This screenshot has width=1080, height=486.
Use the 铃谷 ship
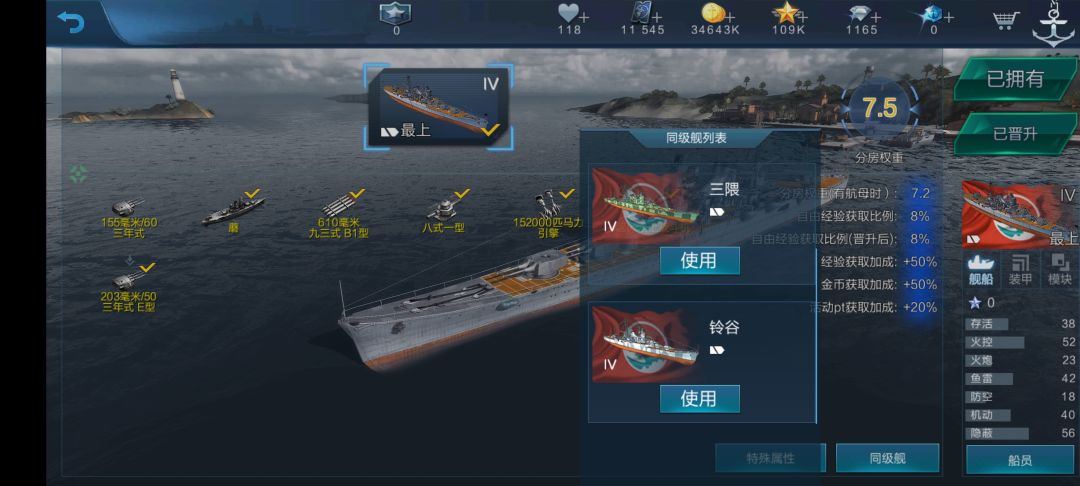699,399
